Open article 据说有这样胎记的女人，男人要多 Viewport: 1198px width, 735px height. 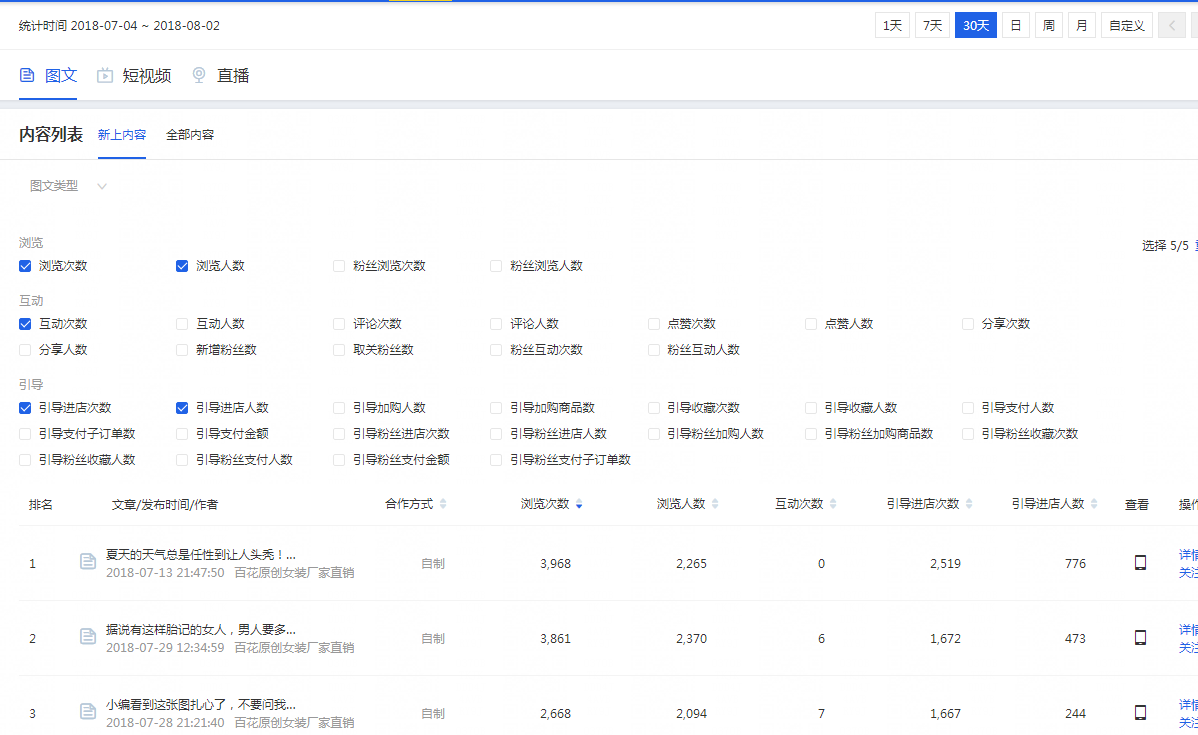pos(200,630)
